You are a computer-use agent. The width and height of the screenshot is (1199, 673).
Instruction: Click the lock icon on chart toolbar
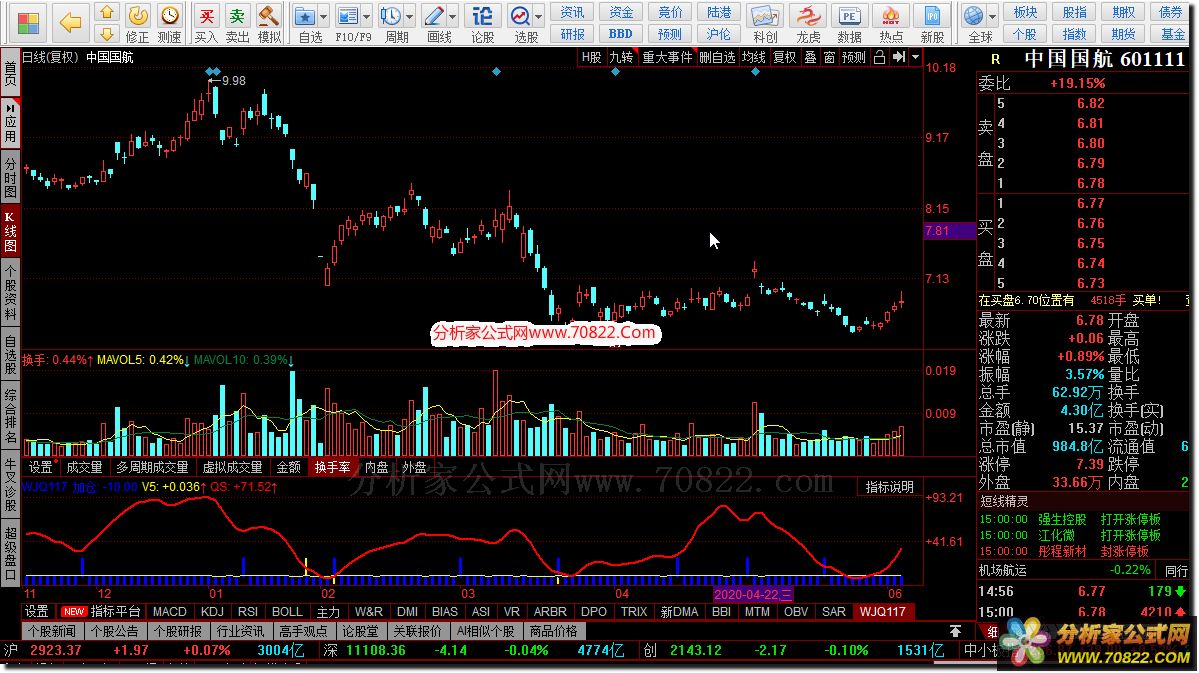[879, 57]
